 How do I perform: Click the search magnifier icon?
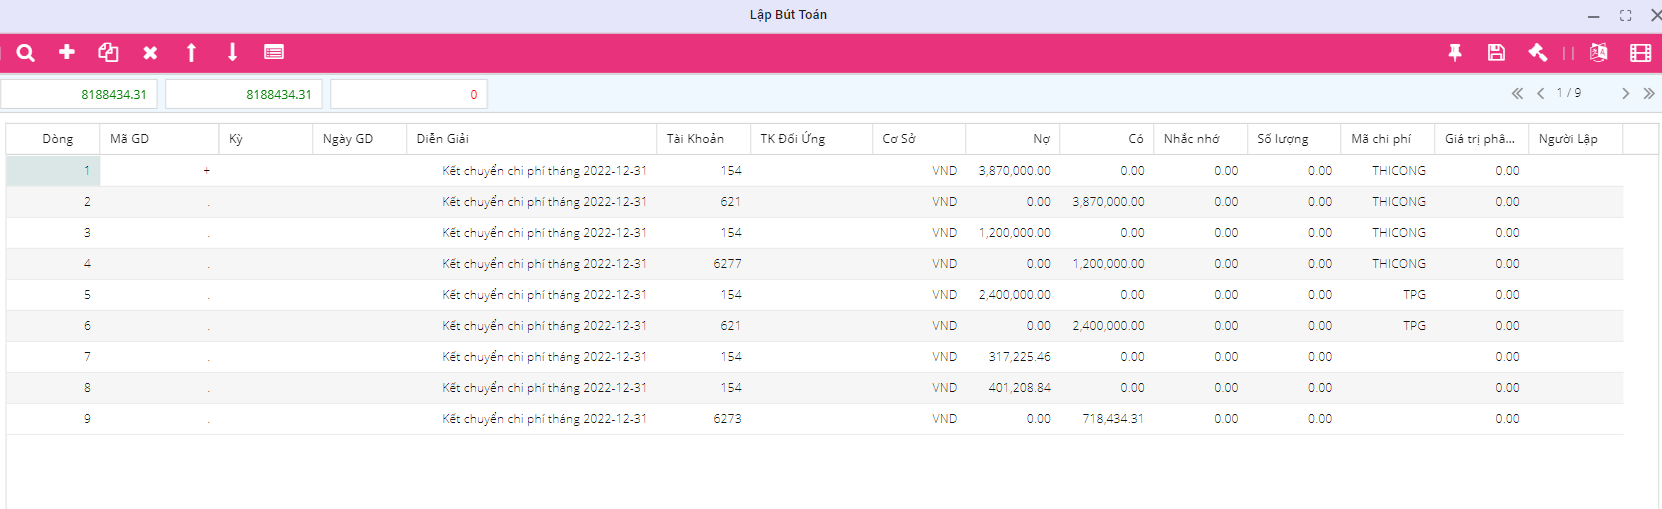(x=26, y=53)
